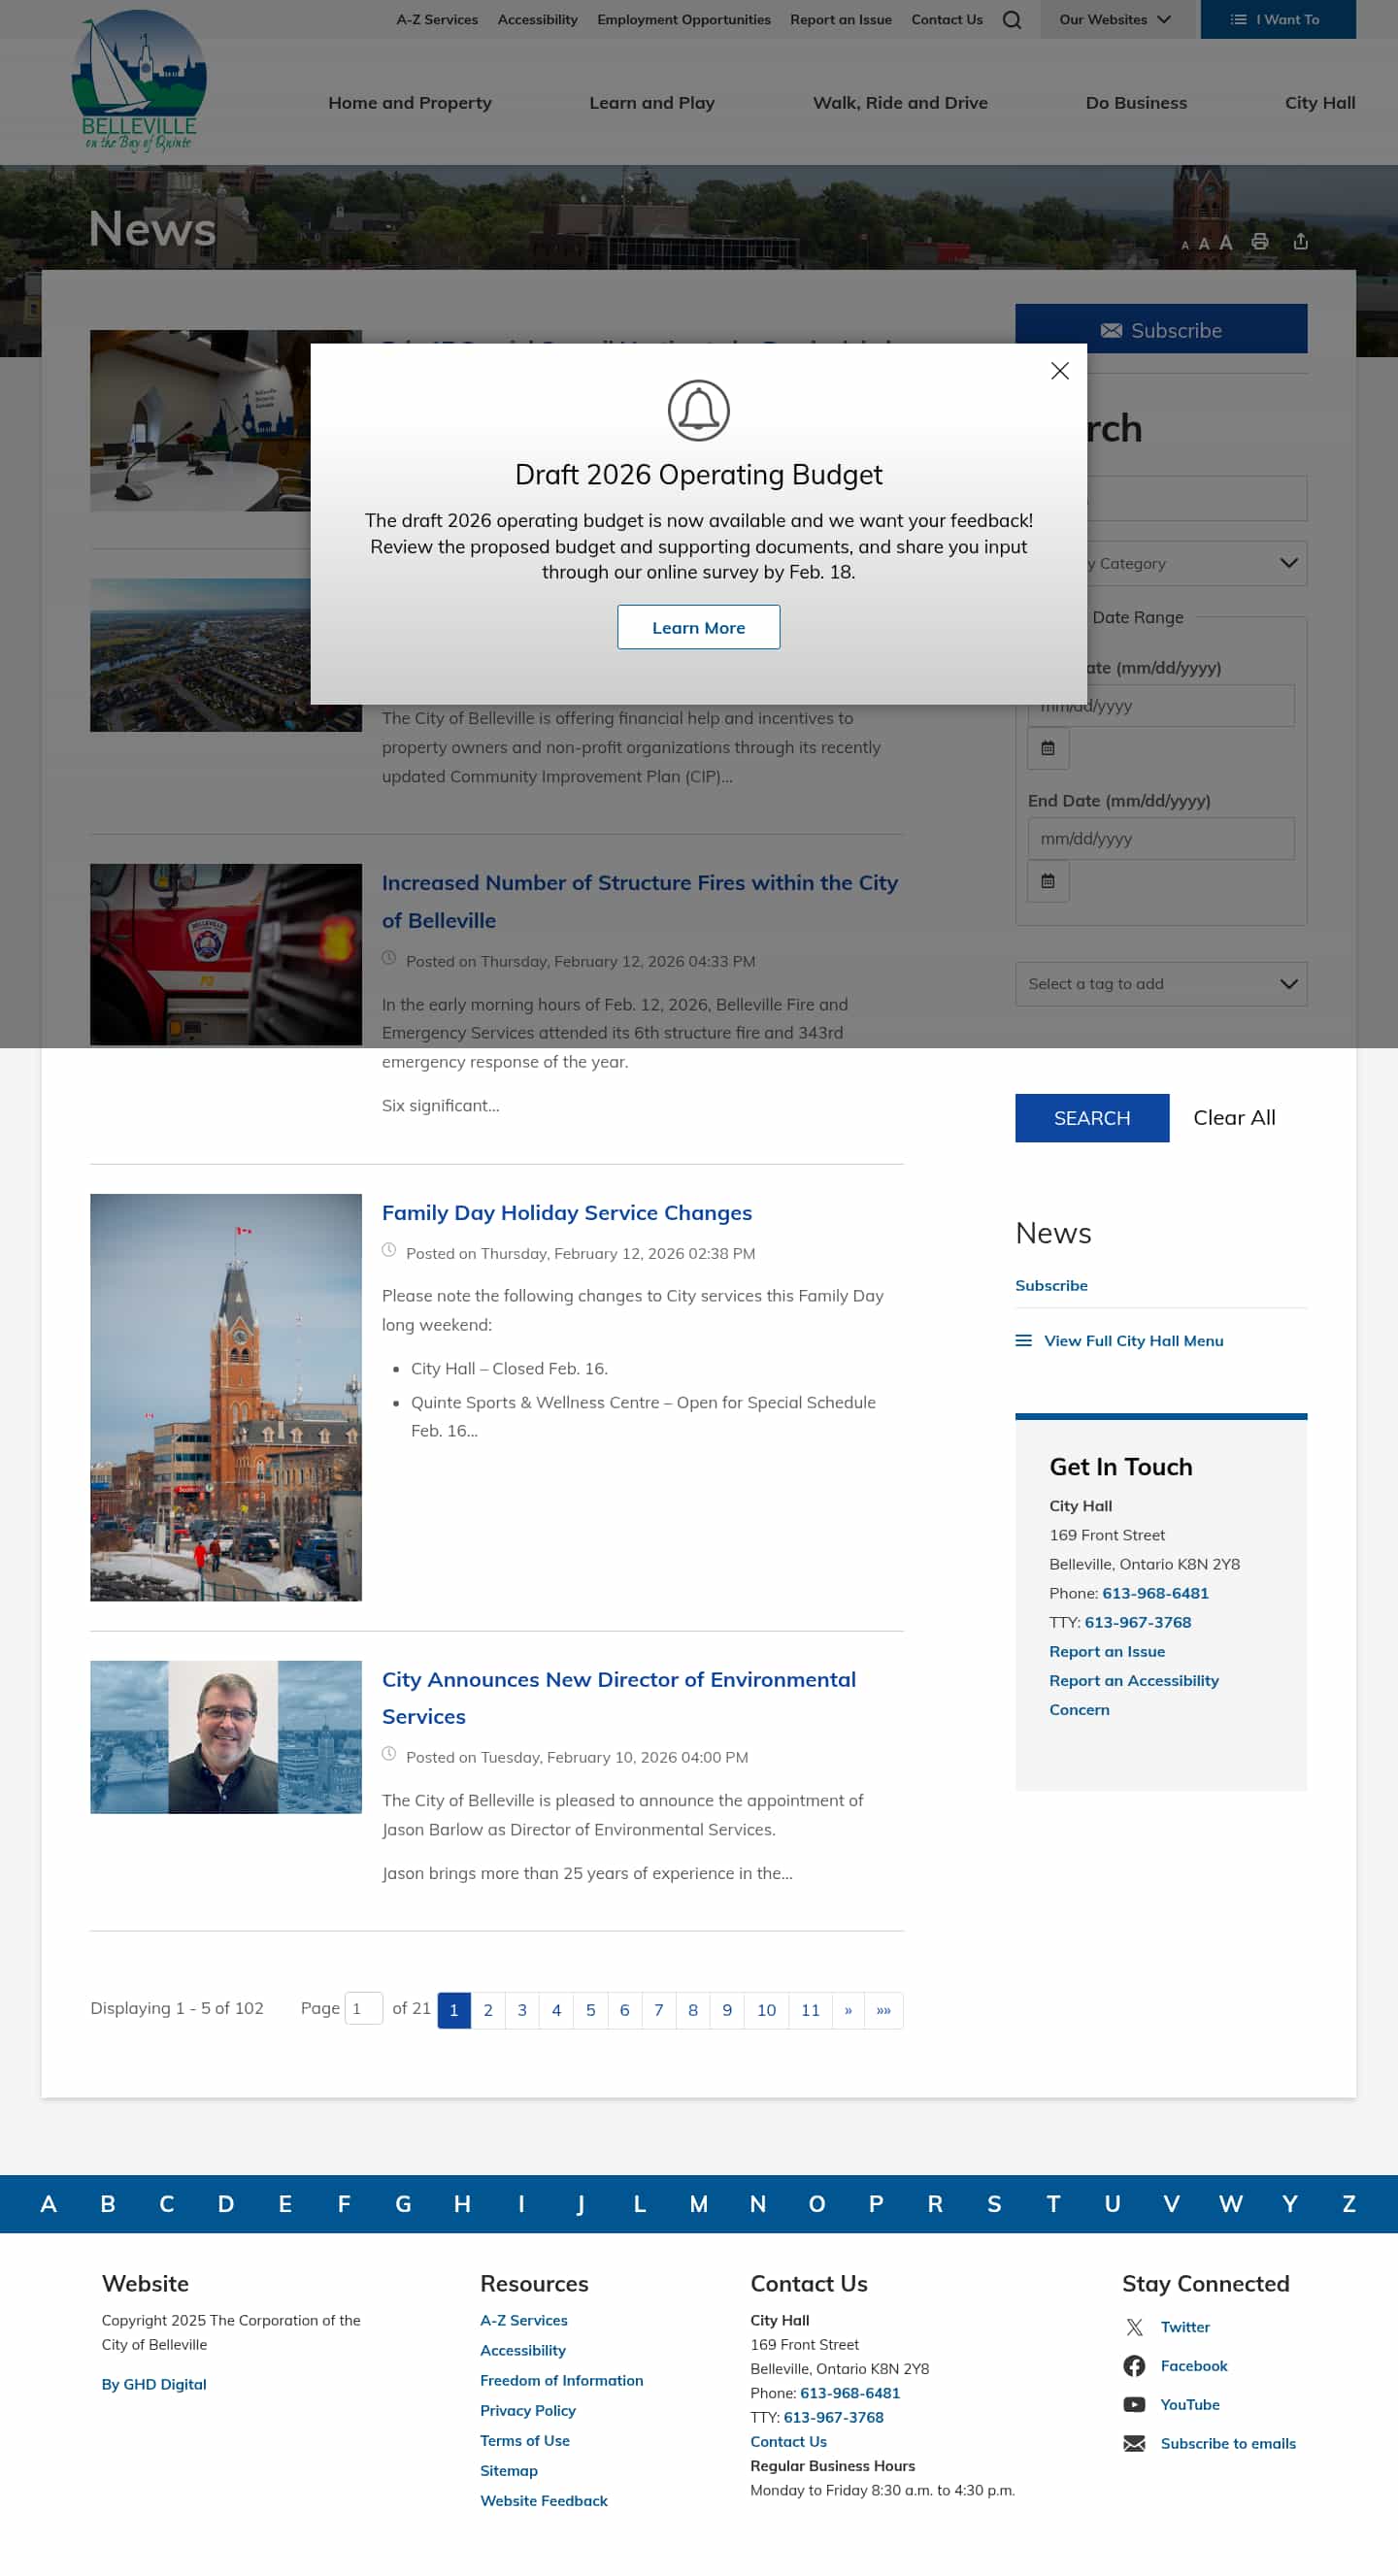Open Employment Opportunities link
The width and height of the screenshot is (1398, 2576).
684,19
